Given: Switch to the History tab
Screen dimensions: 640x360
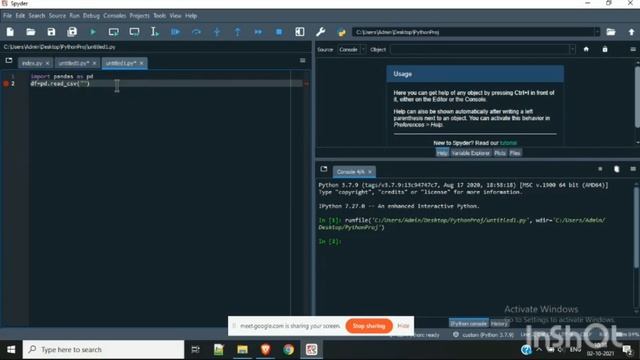Looking at the screenshot, I should click(499, 323).
